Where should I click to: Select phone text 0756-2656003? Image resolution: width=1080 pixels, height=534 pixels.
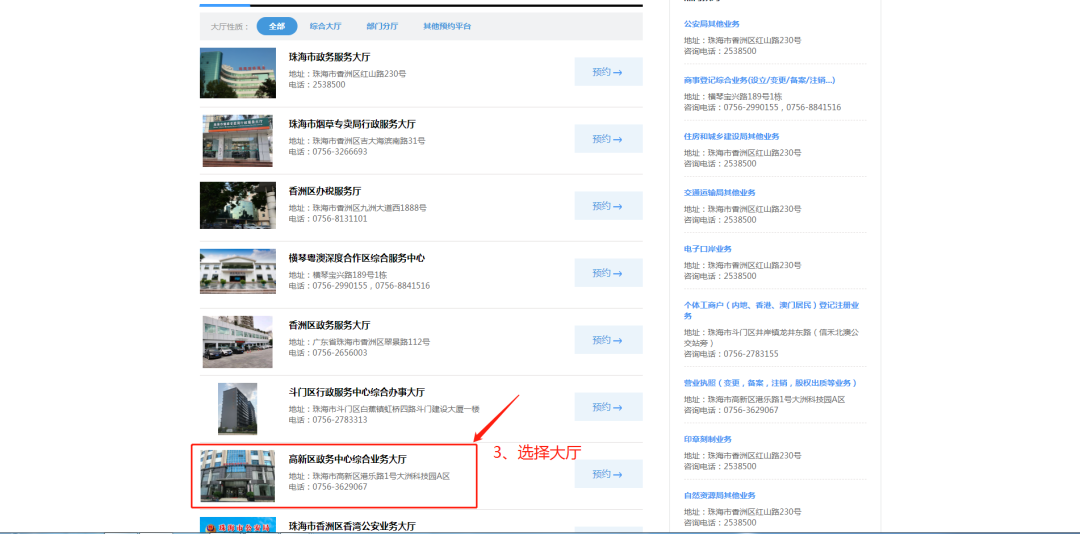pos(340,353)
